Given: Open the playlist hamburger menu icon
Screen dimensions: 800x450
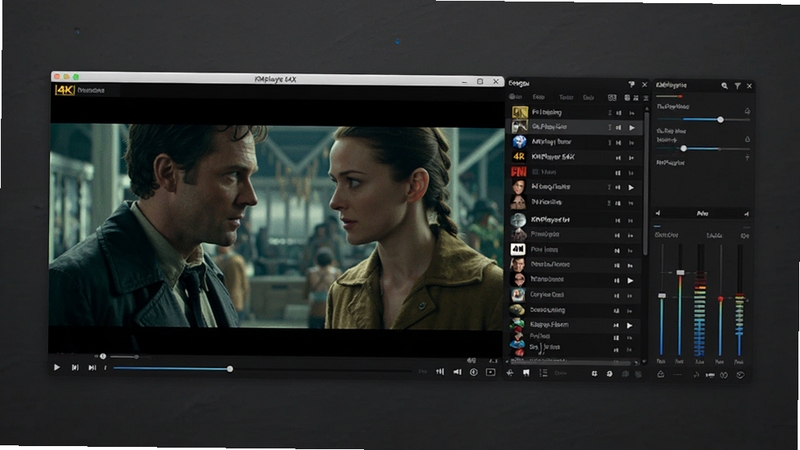Looking at the screenshot, I should tap(645, 97).
